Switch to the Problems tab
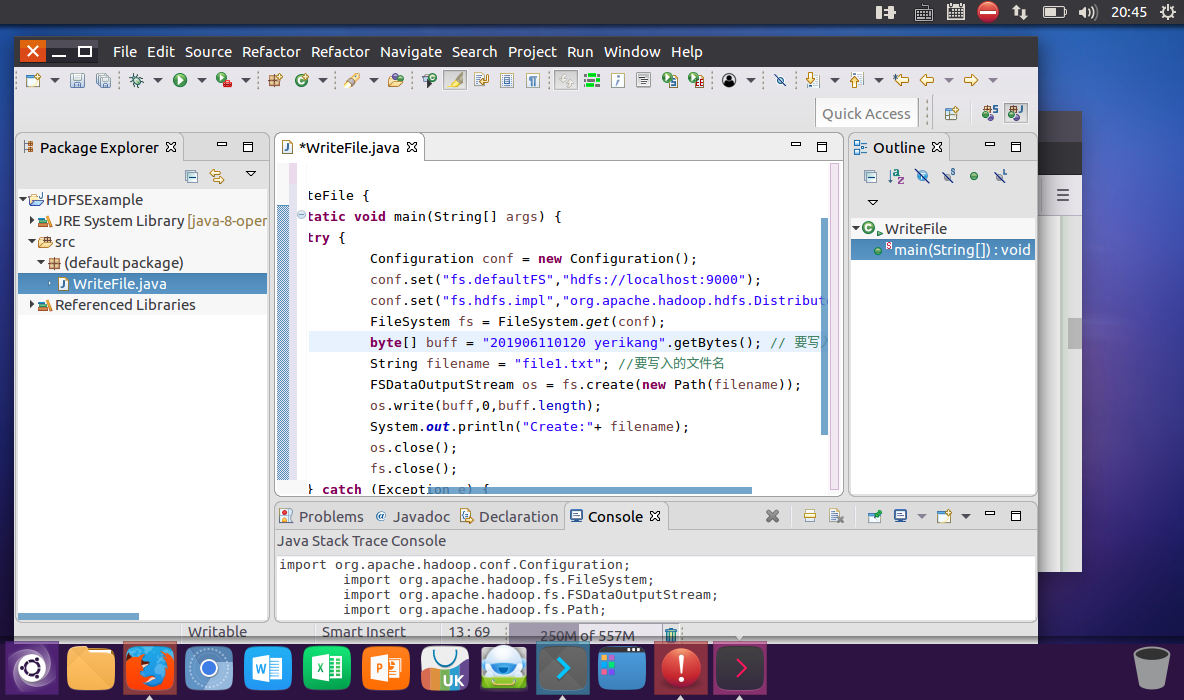 (322, 517)
